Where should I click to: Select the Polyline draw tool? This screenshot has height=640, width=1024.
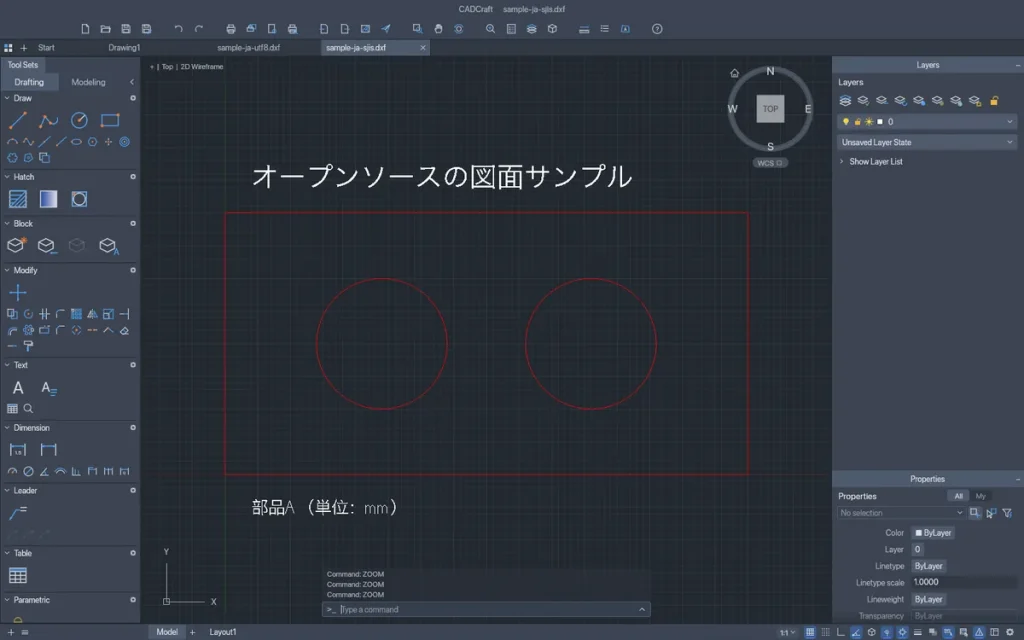[x=48, y=120]
